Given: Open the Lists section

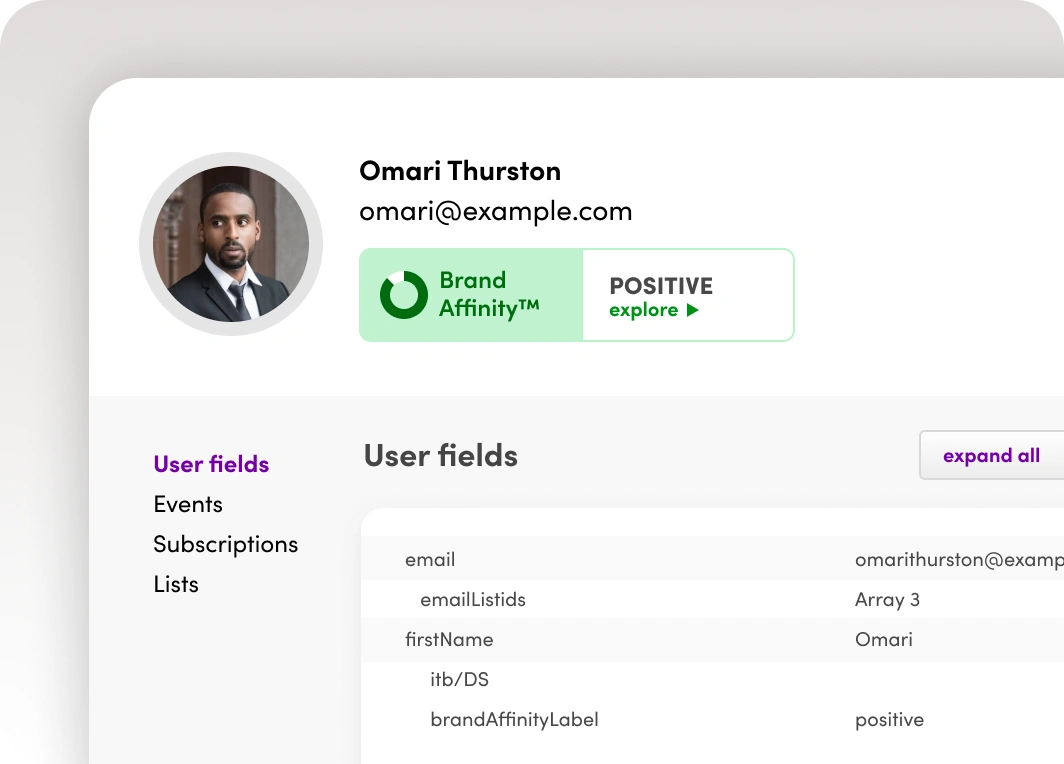Looking at the screenshot, I should coord(176,584).
